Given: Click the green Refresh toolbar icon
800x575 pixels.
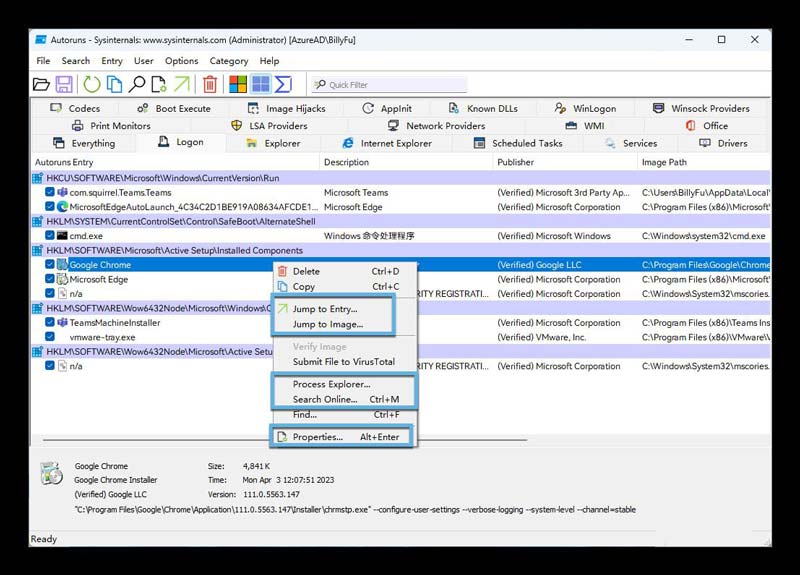Looking at the screenshot, I should 92,84.
